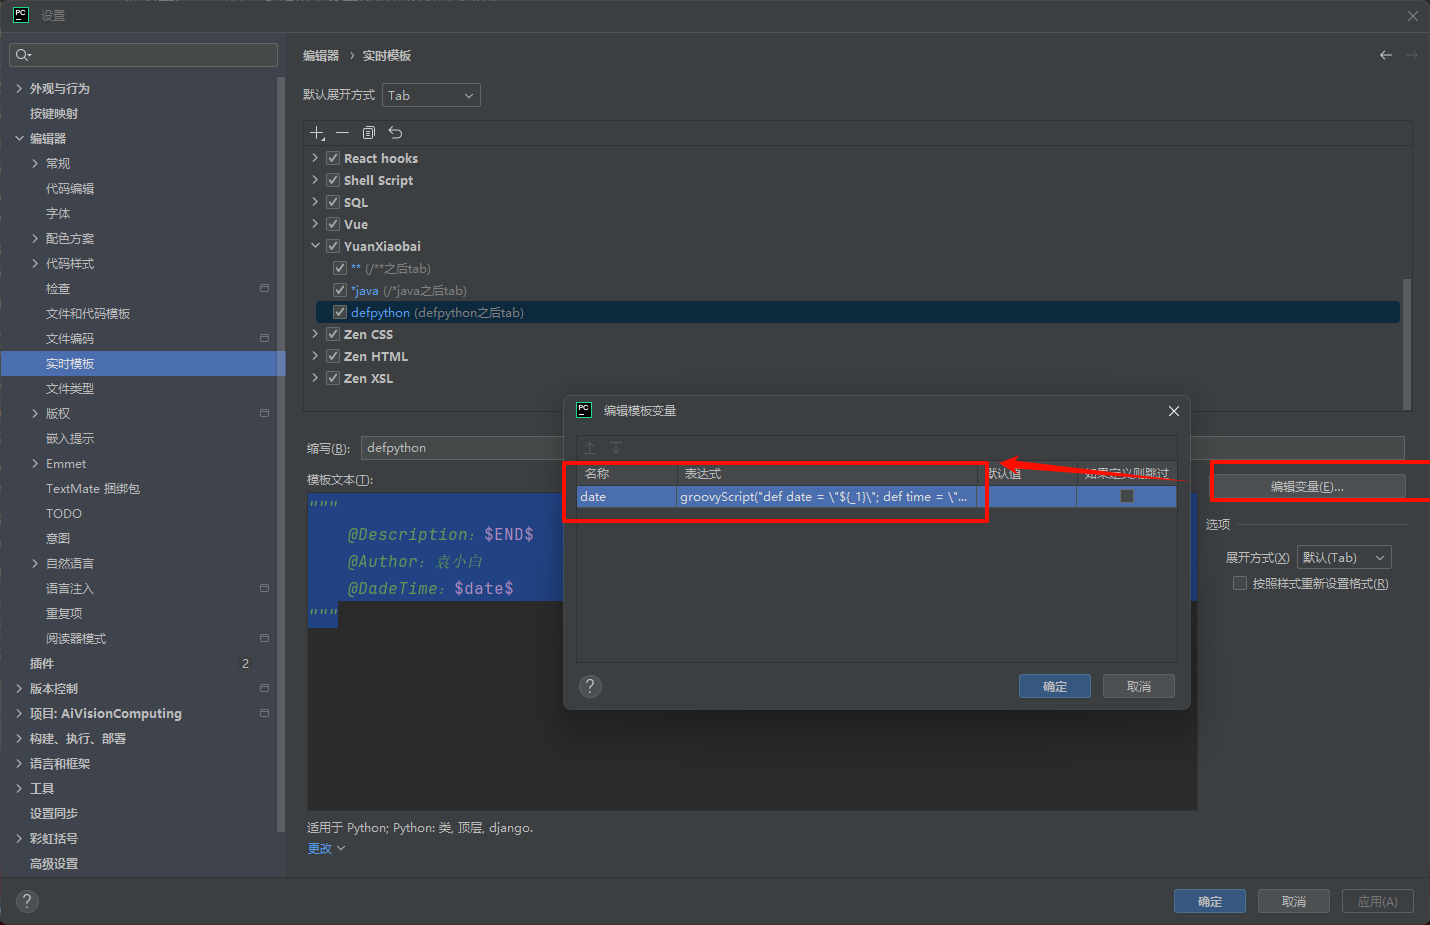1430x925 pixels.
Task: Expand the Zen HTML template group
Action: pos(315,356)
